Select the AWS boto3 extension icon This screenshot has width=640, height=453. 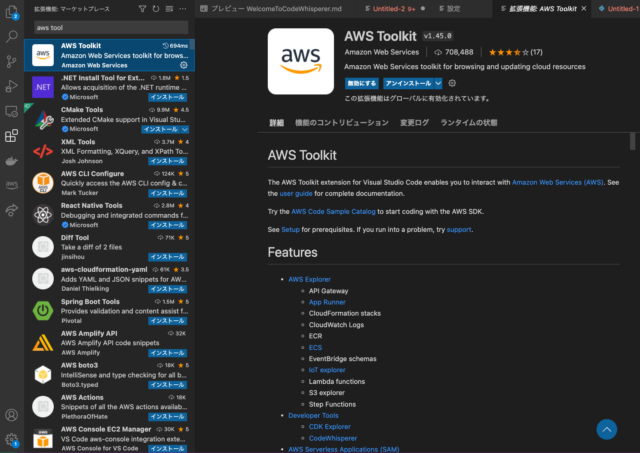(x=43, y=375)
